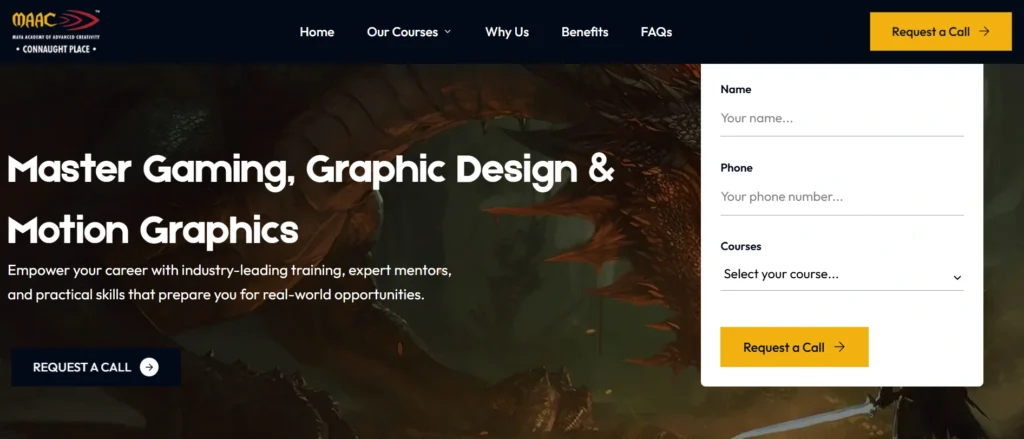Click inside the Your name field
This screenshot has width=1024, height=439.
(842, 119)
